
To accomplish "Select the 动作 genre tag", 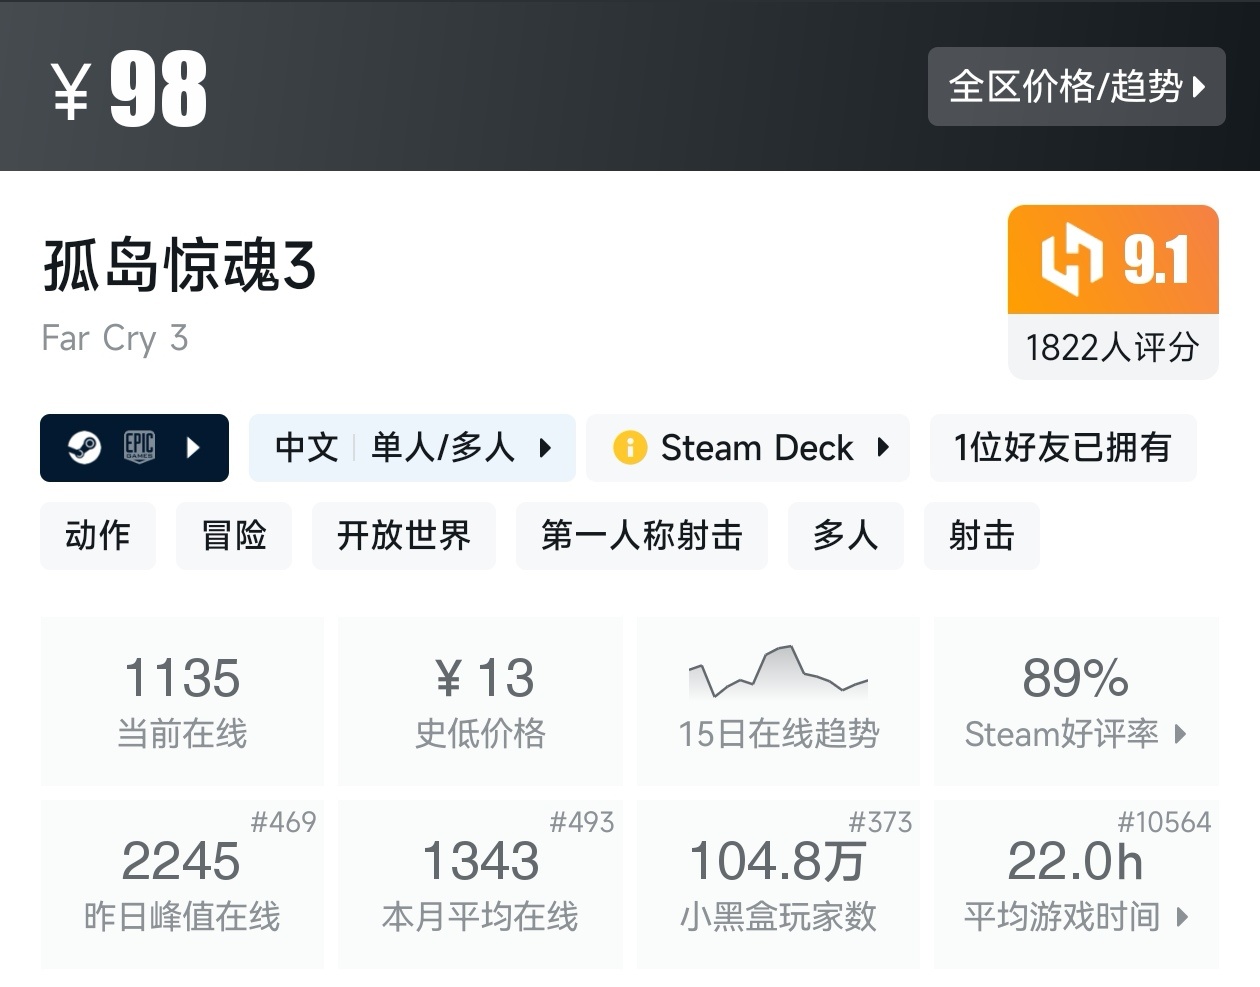I will 98,536.
